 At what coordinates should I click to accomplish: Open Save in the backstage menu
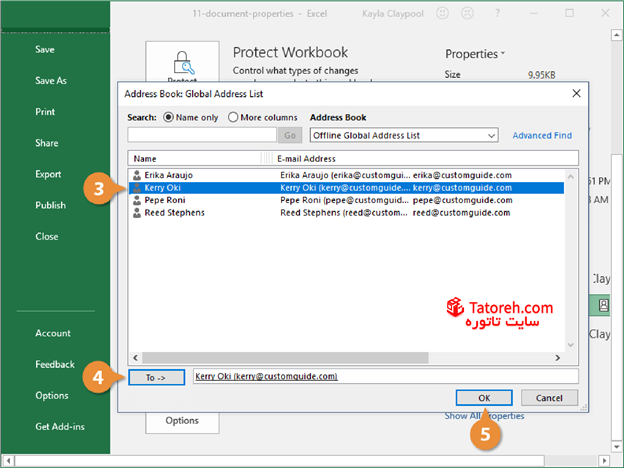tap(45, 49)
